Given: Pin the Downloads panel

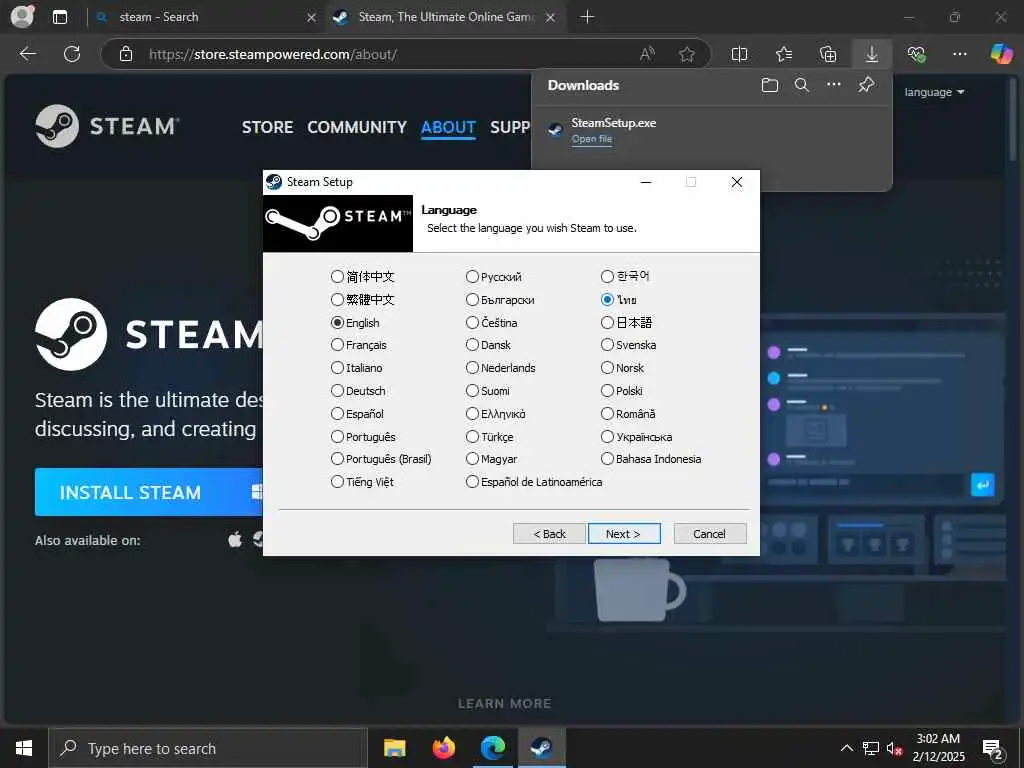Looking at the screenshot, I should (867, 85).
